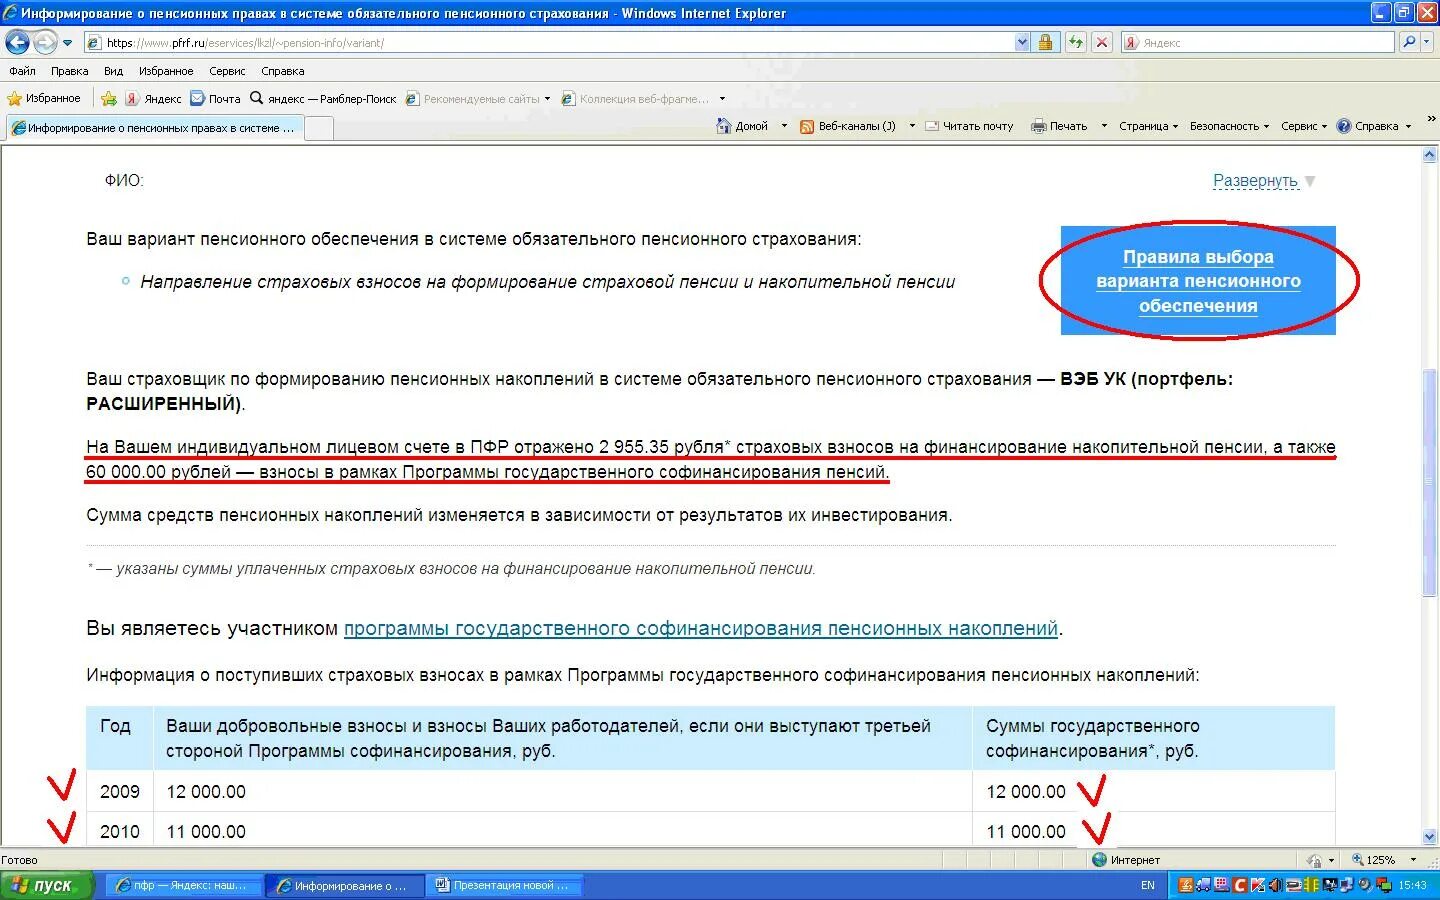1440x900 pixels.
Task: Open the Безопасность command bar menu
Action: pos(1229,126)
